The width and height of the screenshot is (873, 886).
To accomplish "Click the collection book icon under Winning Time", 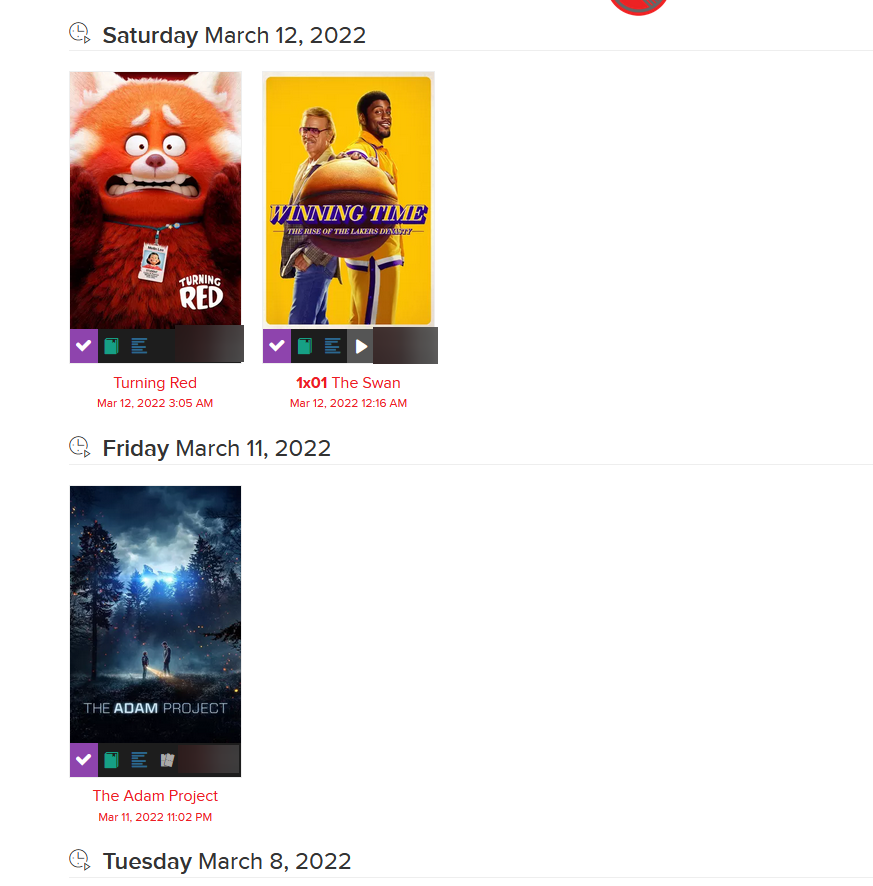I will point(305,346).
